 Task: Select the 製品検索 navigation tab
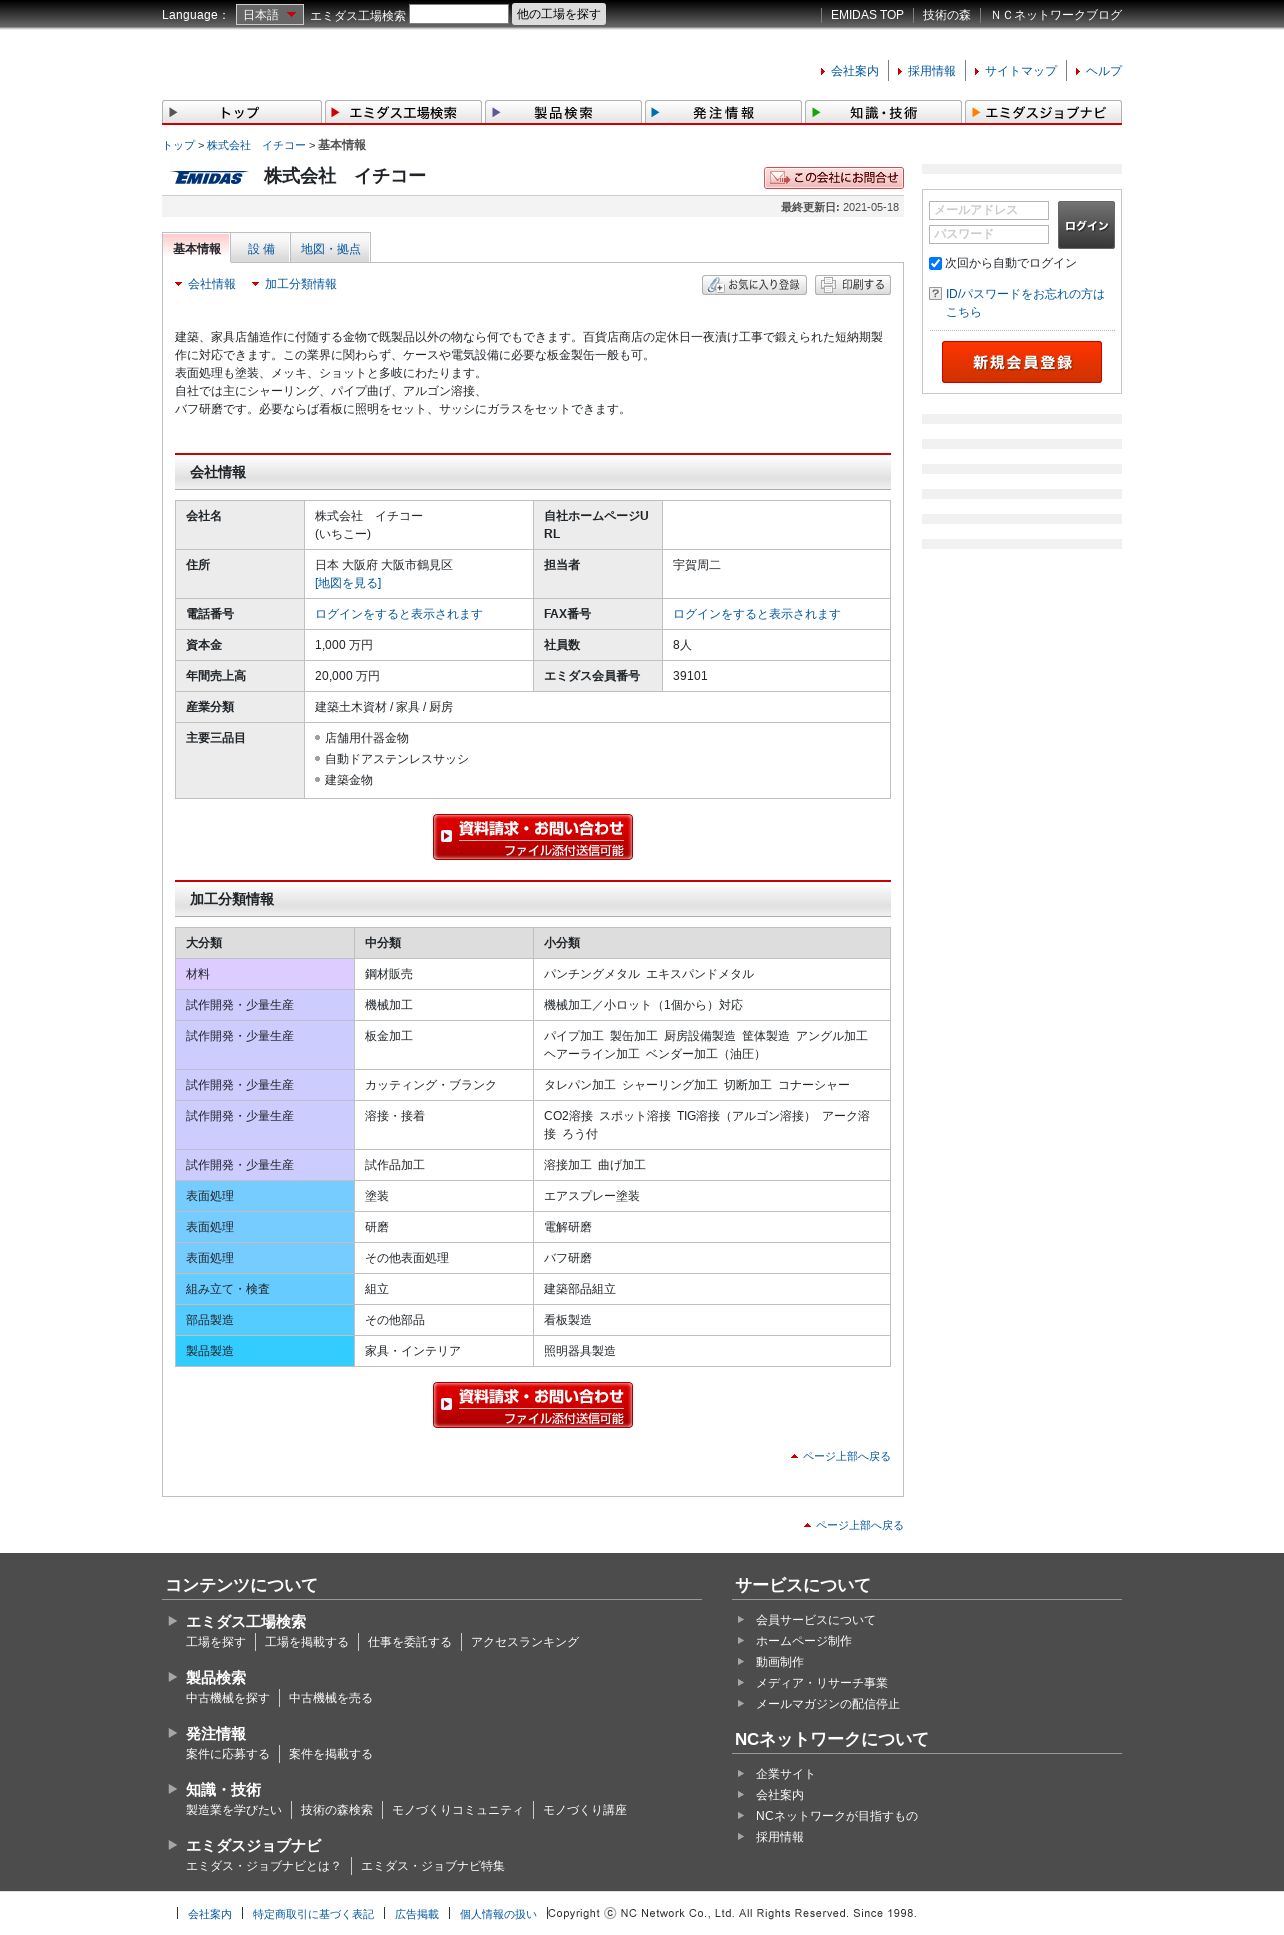point(563,112)
